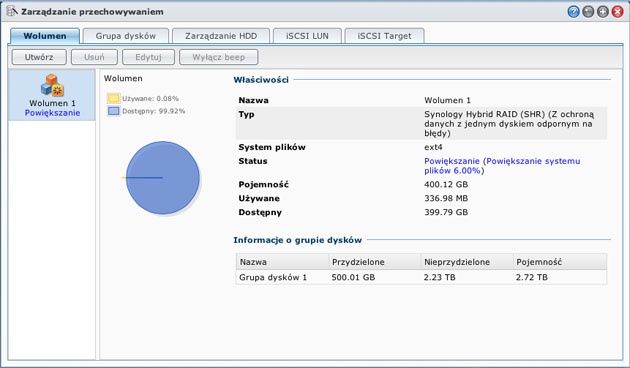The width and height of the screenshot is (630, 368).
Task: Select the Grupa dysków 1 row
Action: (x=421, y=277)
